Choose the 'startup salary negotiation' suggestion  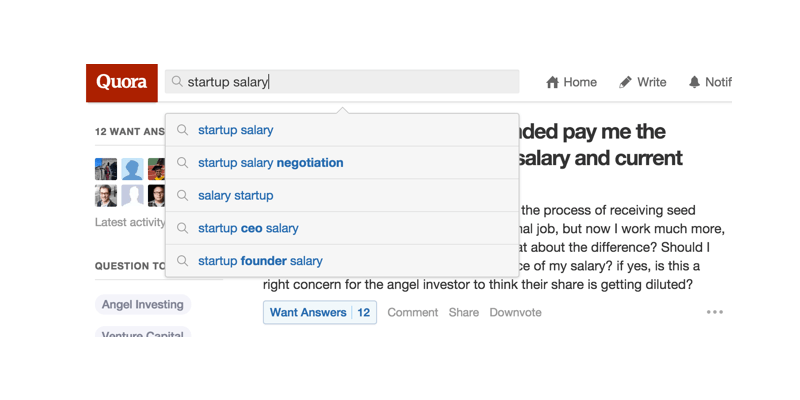tap(270, 163)
